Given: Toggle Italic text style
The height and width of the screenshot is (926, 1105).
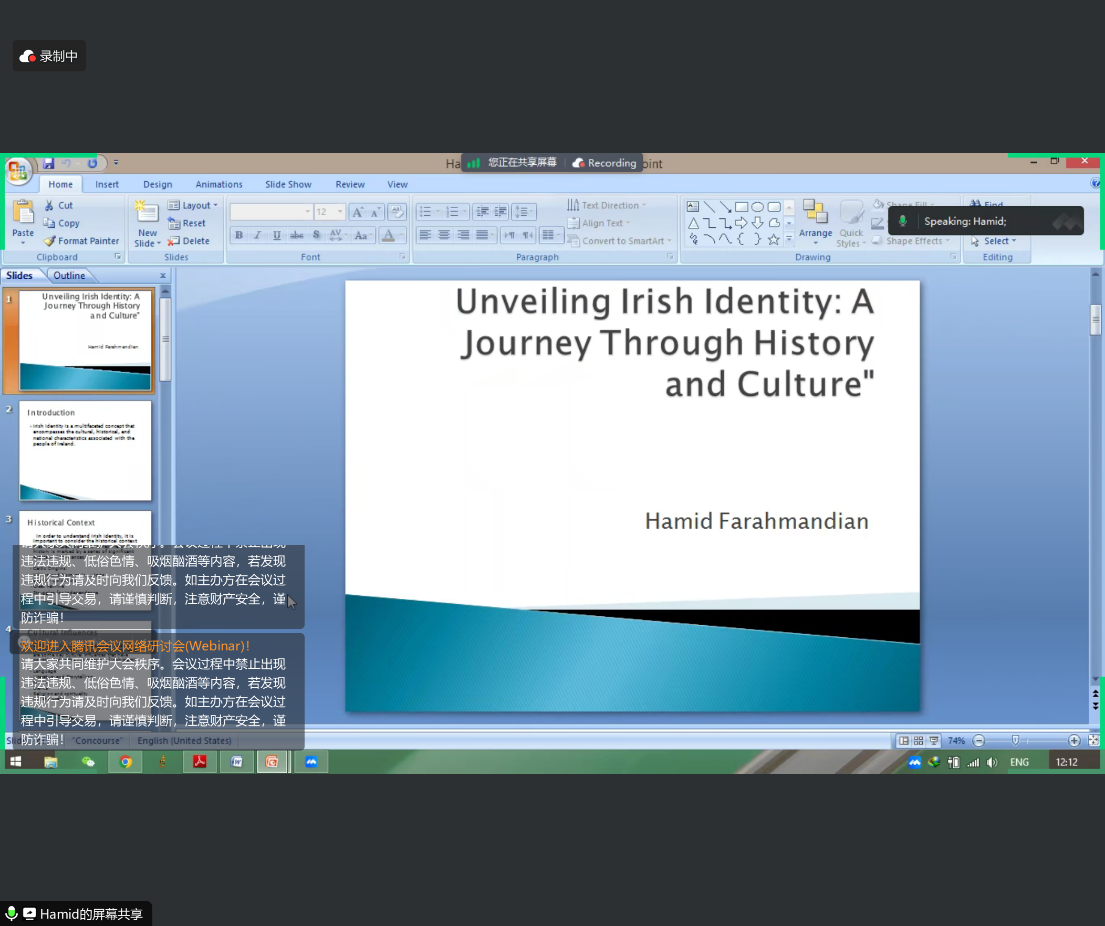Looking at the screenshot, I should 257,235.
